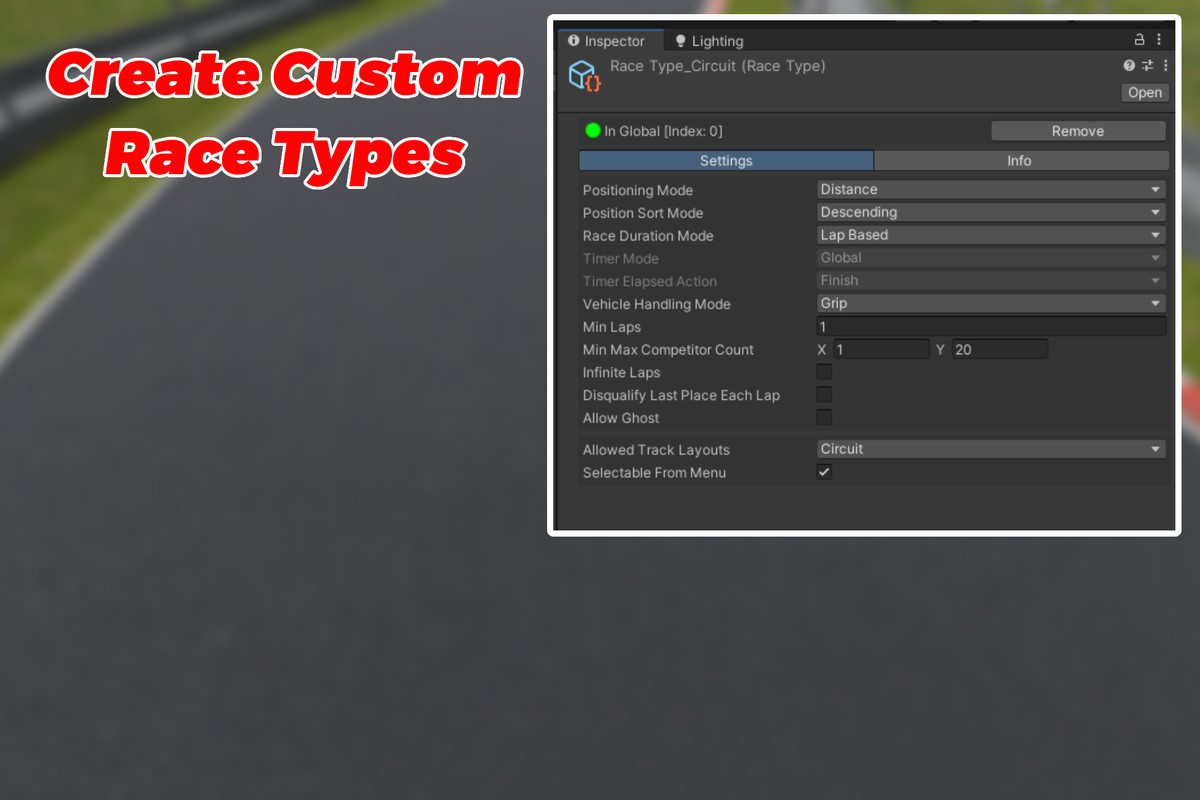Click the 'Race Type_Circuit (Race Type)' title text
The width and height of the screenshot is (1200, 800).
(718, 66)
